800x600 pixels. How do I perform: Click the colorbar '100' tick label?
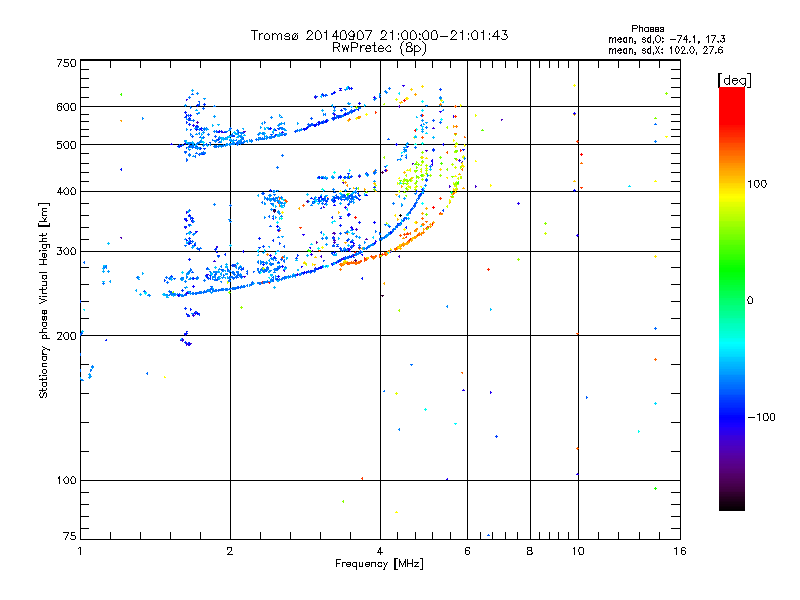point(757,184)
